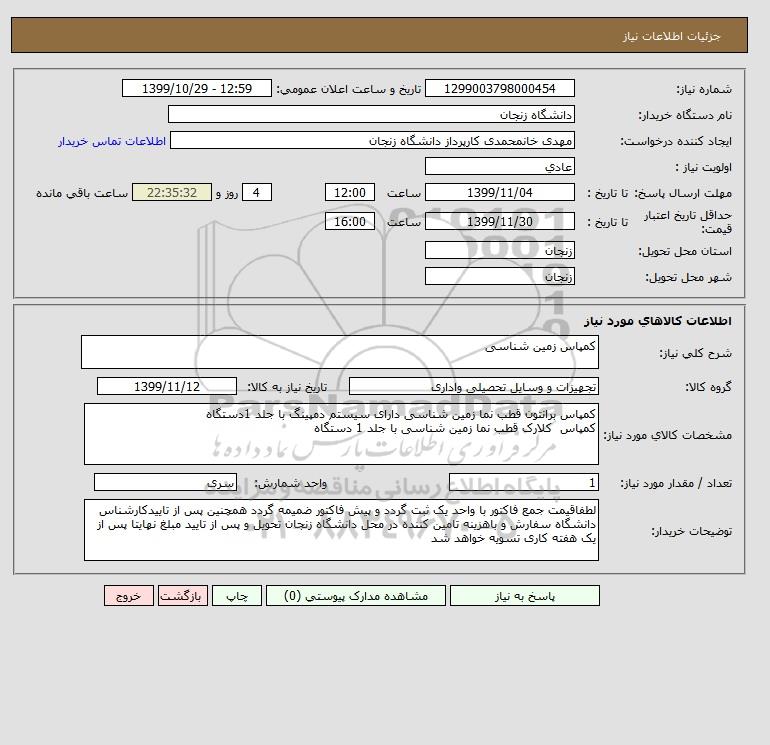Click the 'چاپ' print button
Image resolution: width=770 pixels, height=745 pixels.
pyautogui.click(x=237, y=596)
